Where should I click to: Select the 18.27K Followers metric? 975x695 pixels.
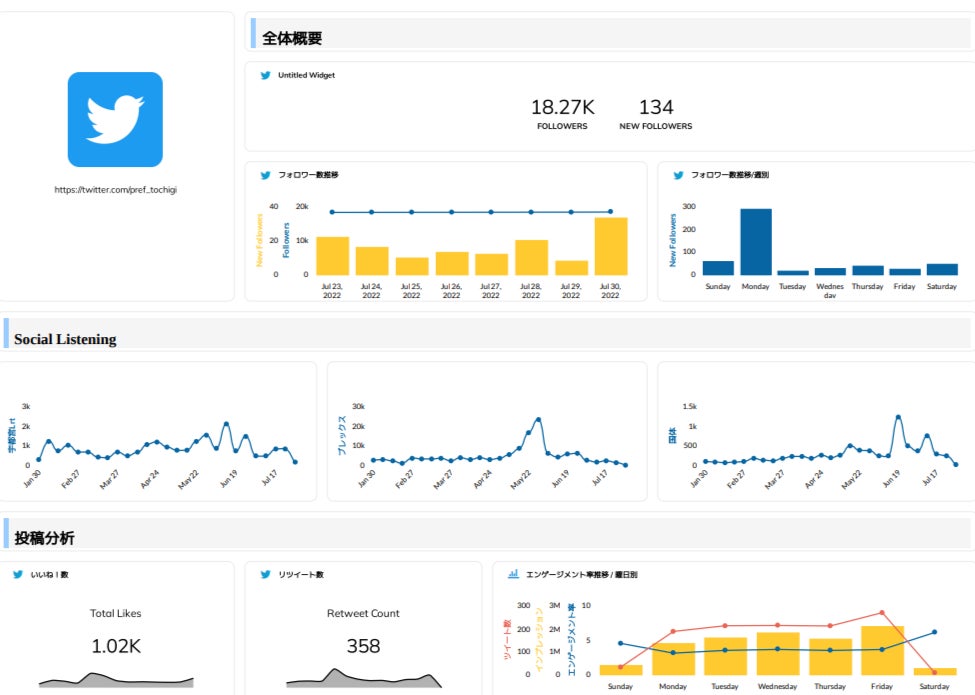tap(562, 114)
